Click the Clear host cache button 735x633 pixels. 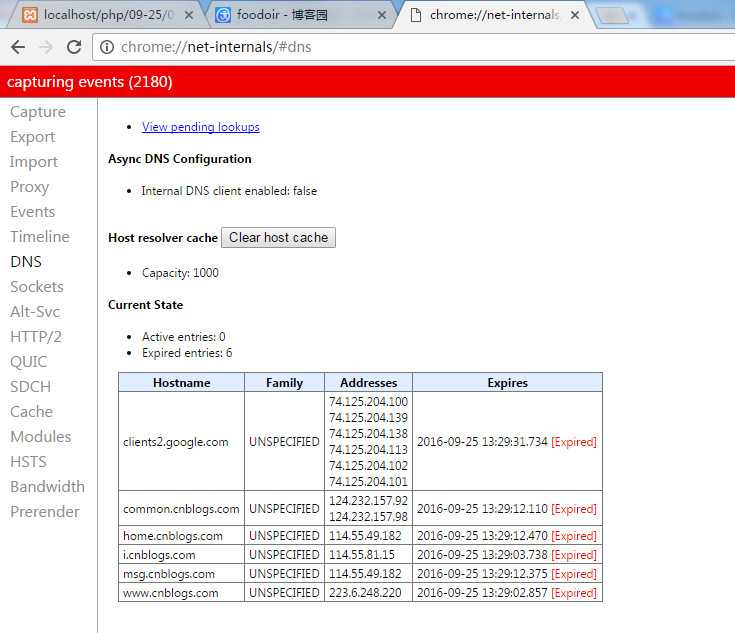pyautogui.click(x=278, y=237)
